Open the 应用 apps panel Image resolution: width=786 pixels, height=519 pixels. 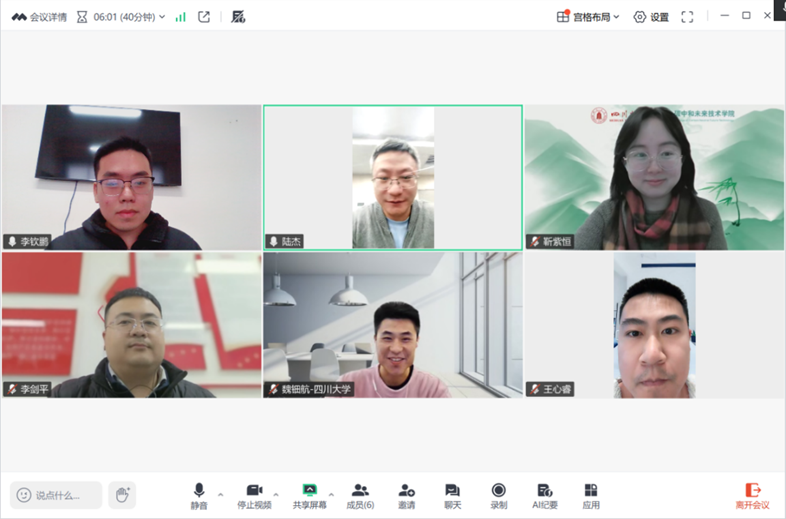coord(591,494)
